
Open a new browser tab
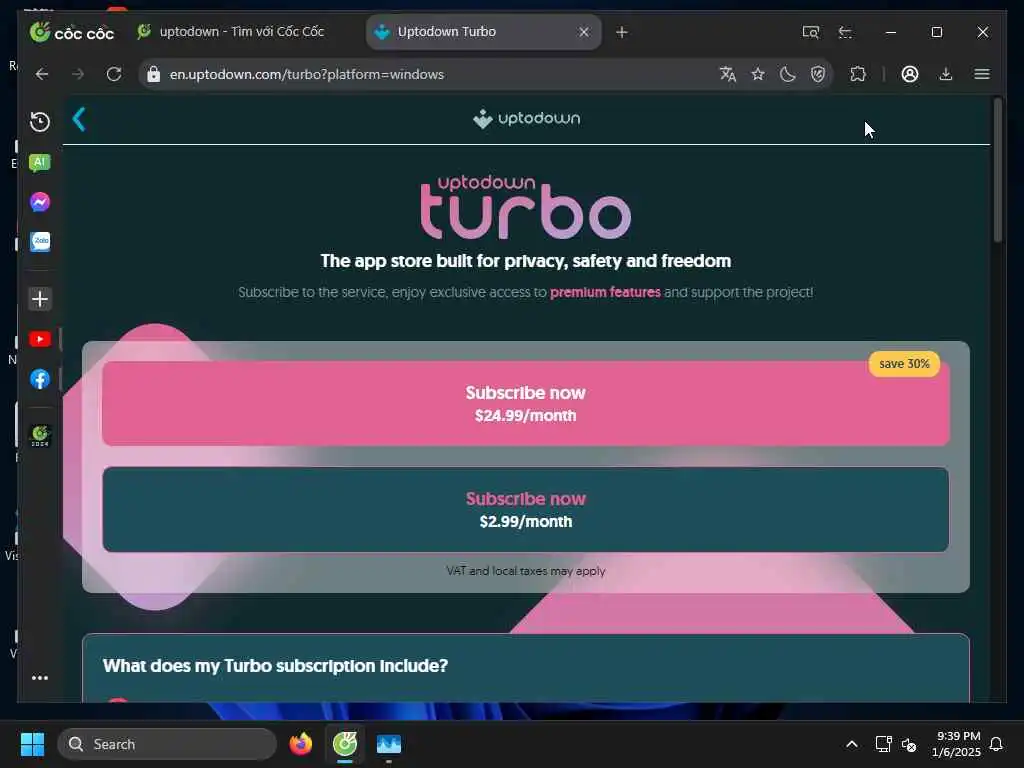pyautogui.click(x=622, y=32)
